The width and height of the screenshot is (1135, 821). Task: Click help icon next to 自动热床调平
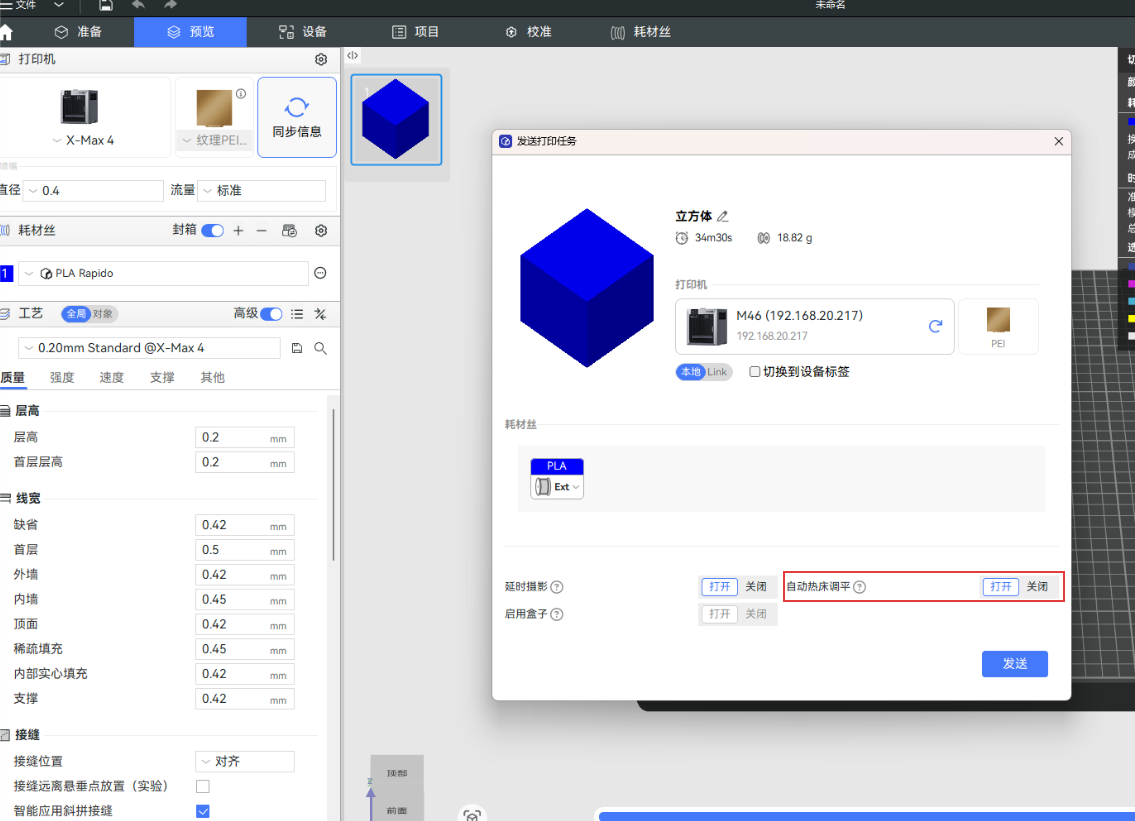point(859,587)
